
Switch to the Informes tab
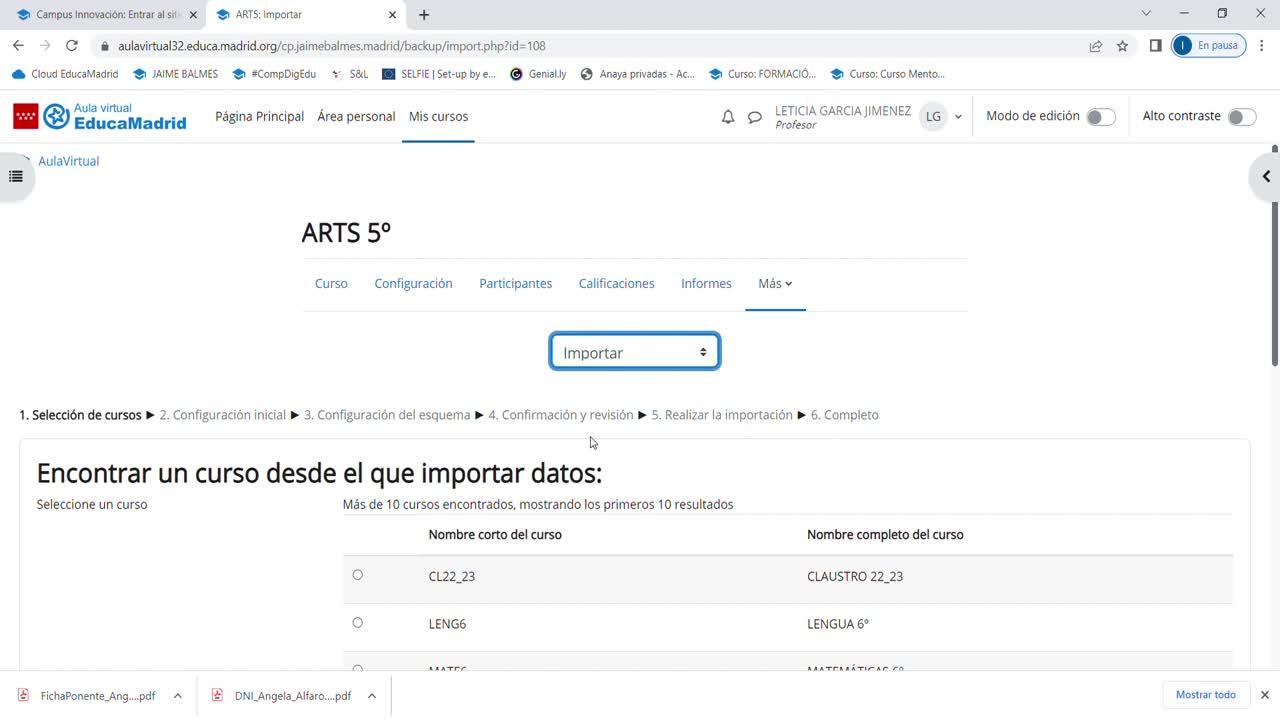706,284
